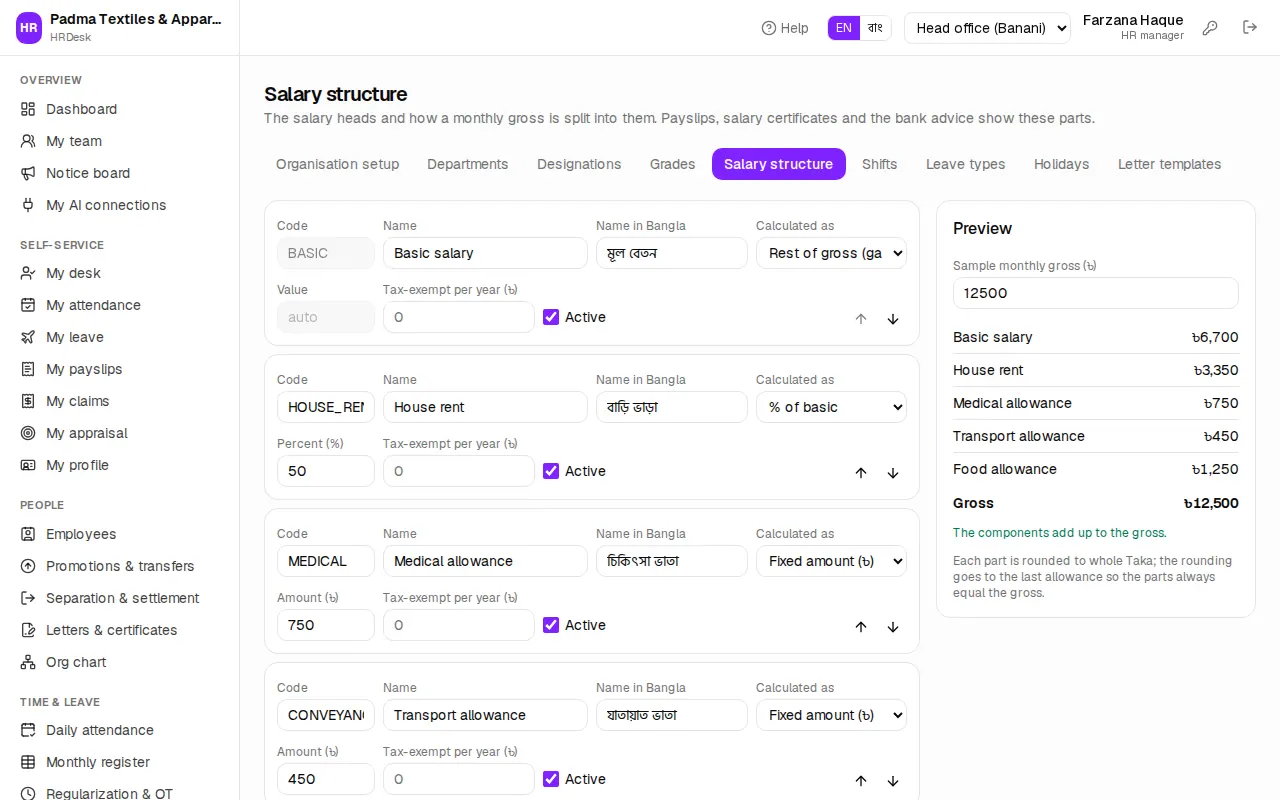Open Separation & settlement link
This screenshot has width=1280, height=800.
pos(120,598)
